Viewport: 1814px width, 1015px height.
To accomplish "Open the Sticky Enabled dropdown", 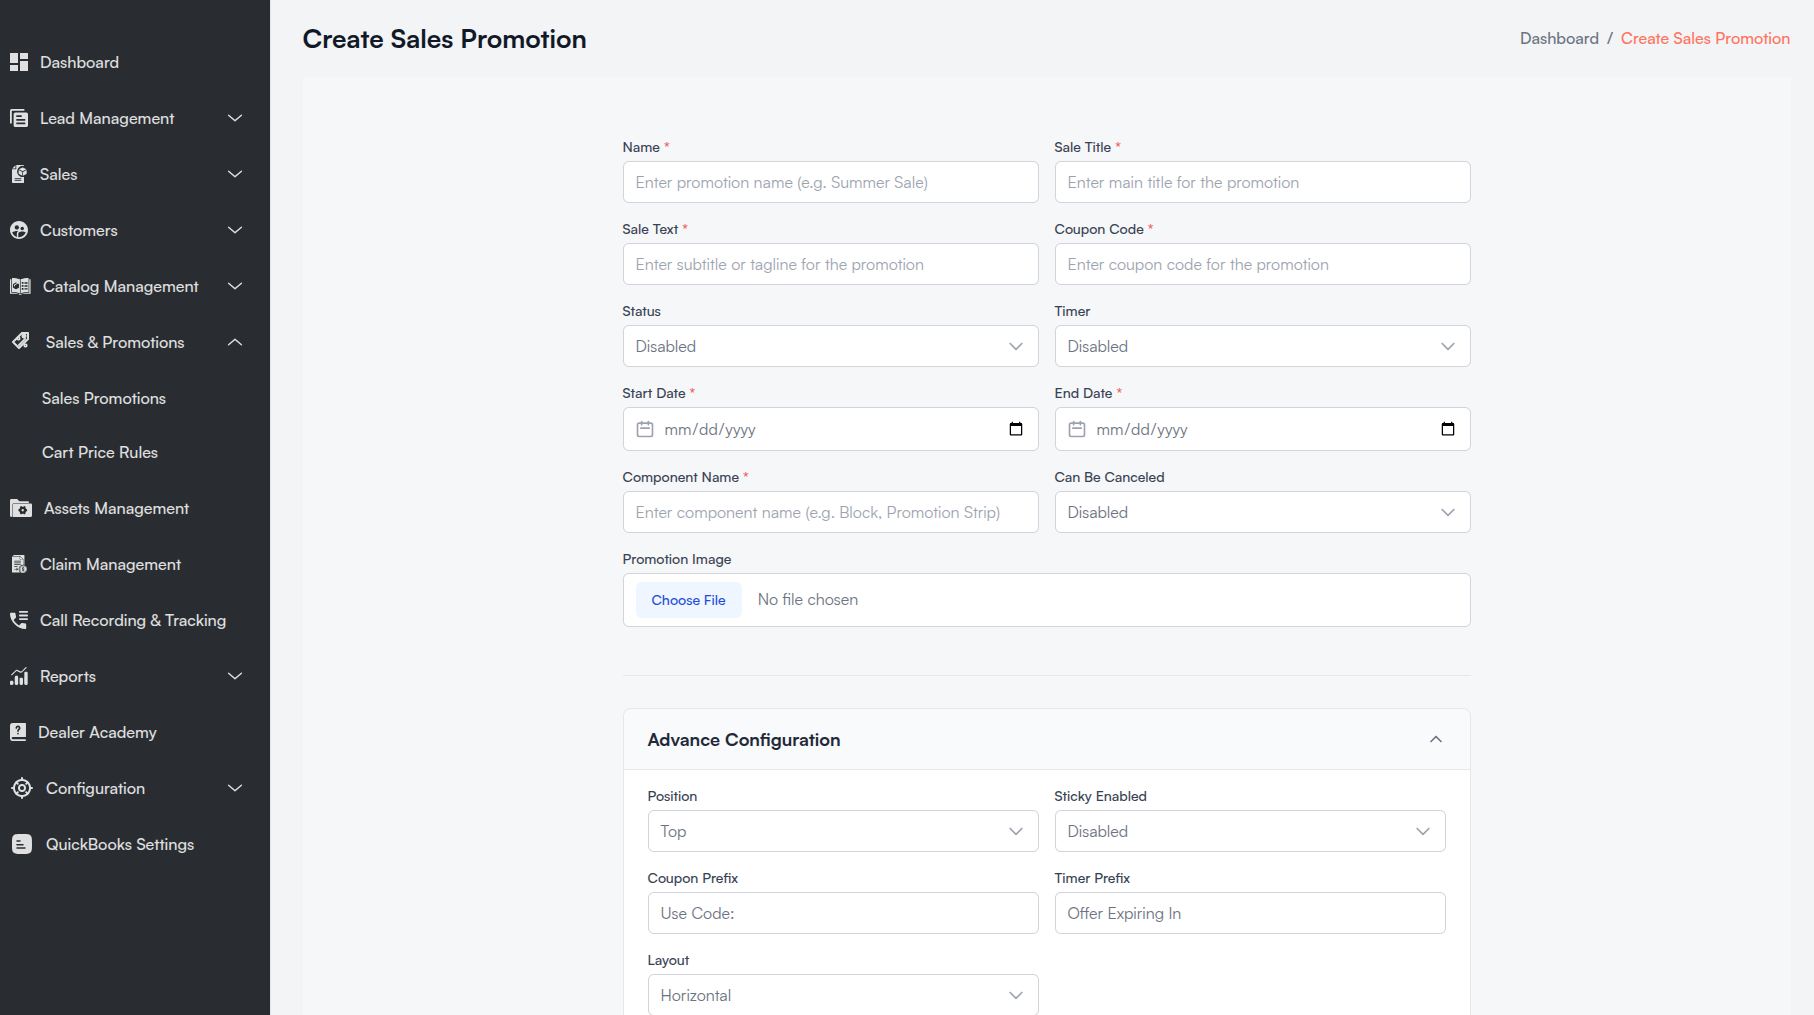I will pyautogui.click(x=1250, y=831).
